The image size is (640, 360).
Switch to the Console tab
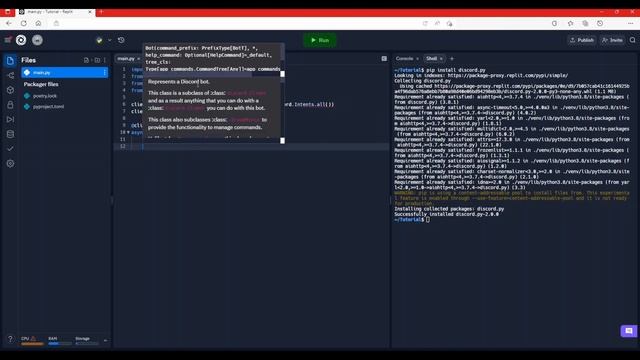[x=404, y=59]
